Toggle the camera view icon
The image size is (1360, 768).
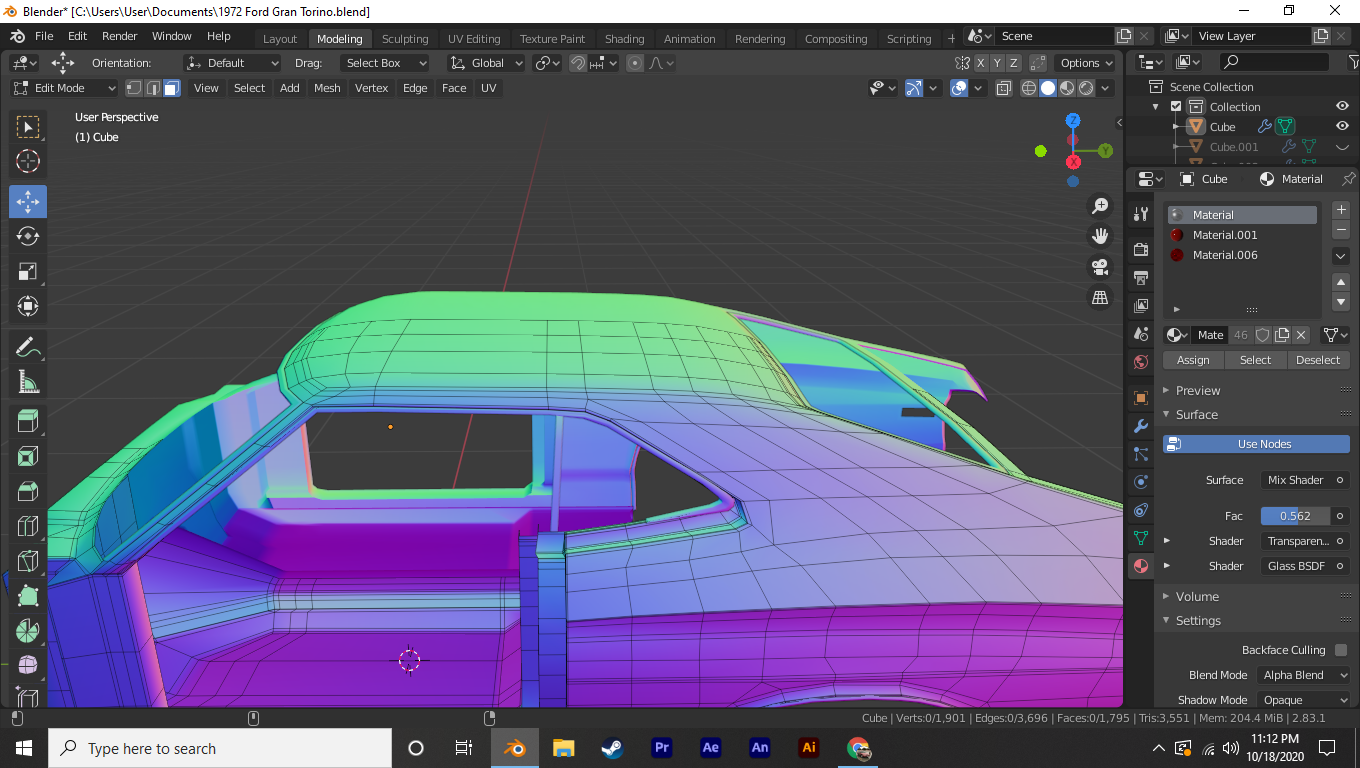1100,267
